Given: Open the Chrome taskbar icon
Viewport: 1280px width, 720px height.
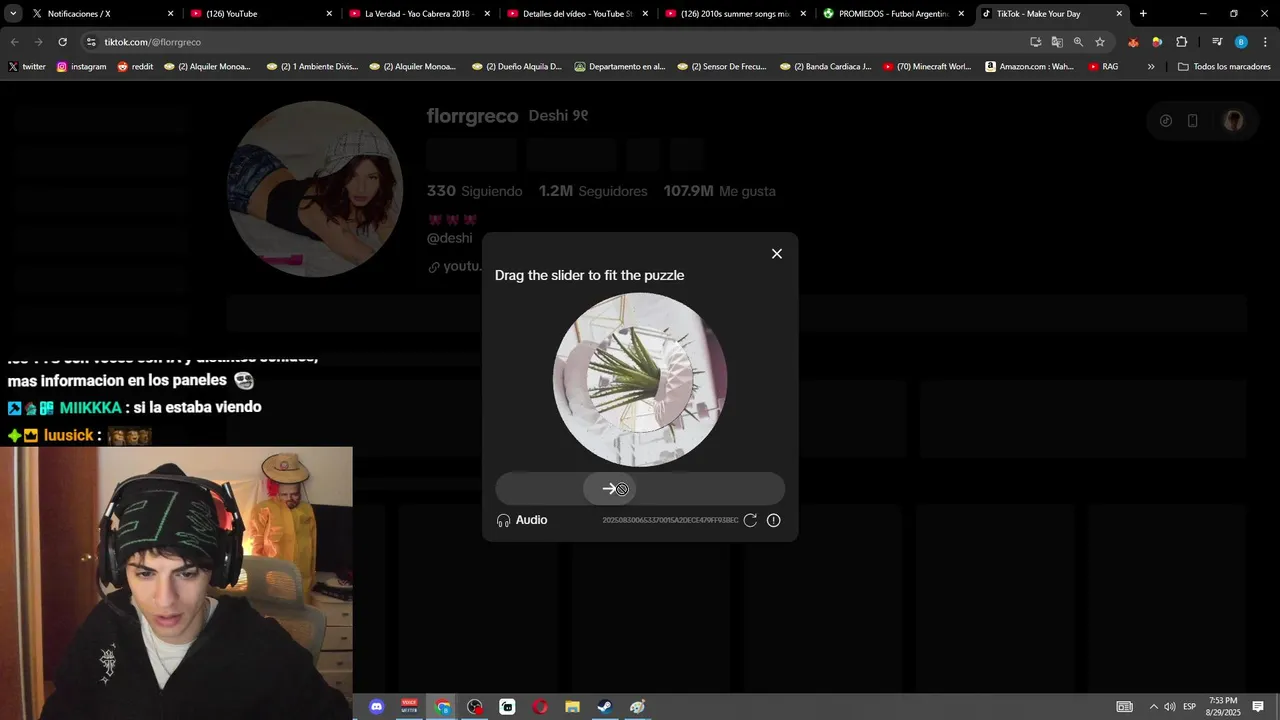Looking at the screenshot, I should [443, 707].
